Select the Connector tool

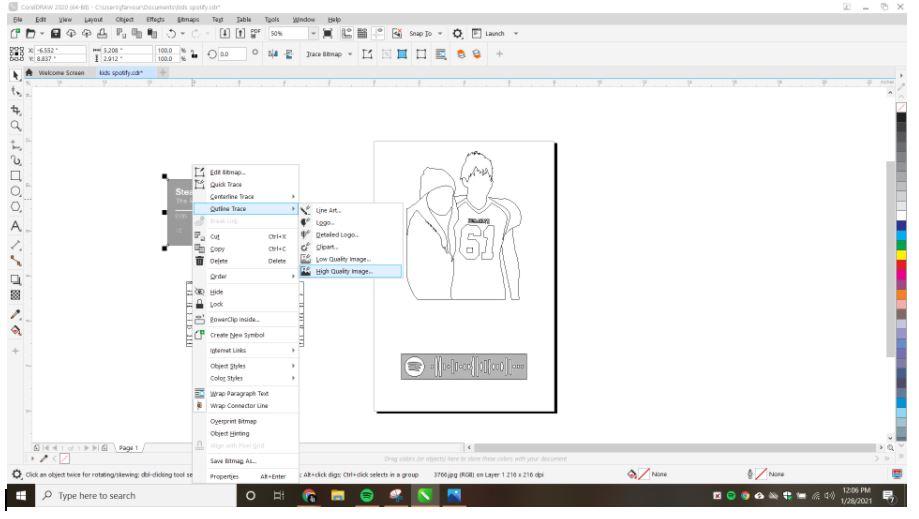point(16,261)
